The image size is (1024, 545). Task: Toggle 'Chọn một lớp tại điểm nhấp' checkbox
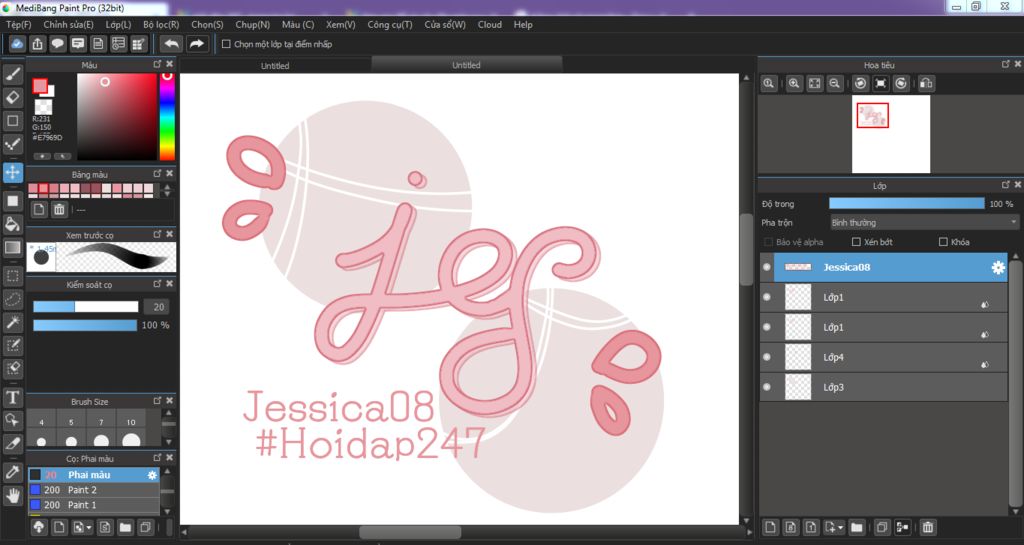point(226,44)
